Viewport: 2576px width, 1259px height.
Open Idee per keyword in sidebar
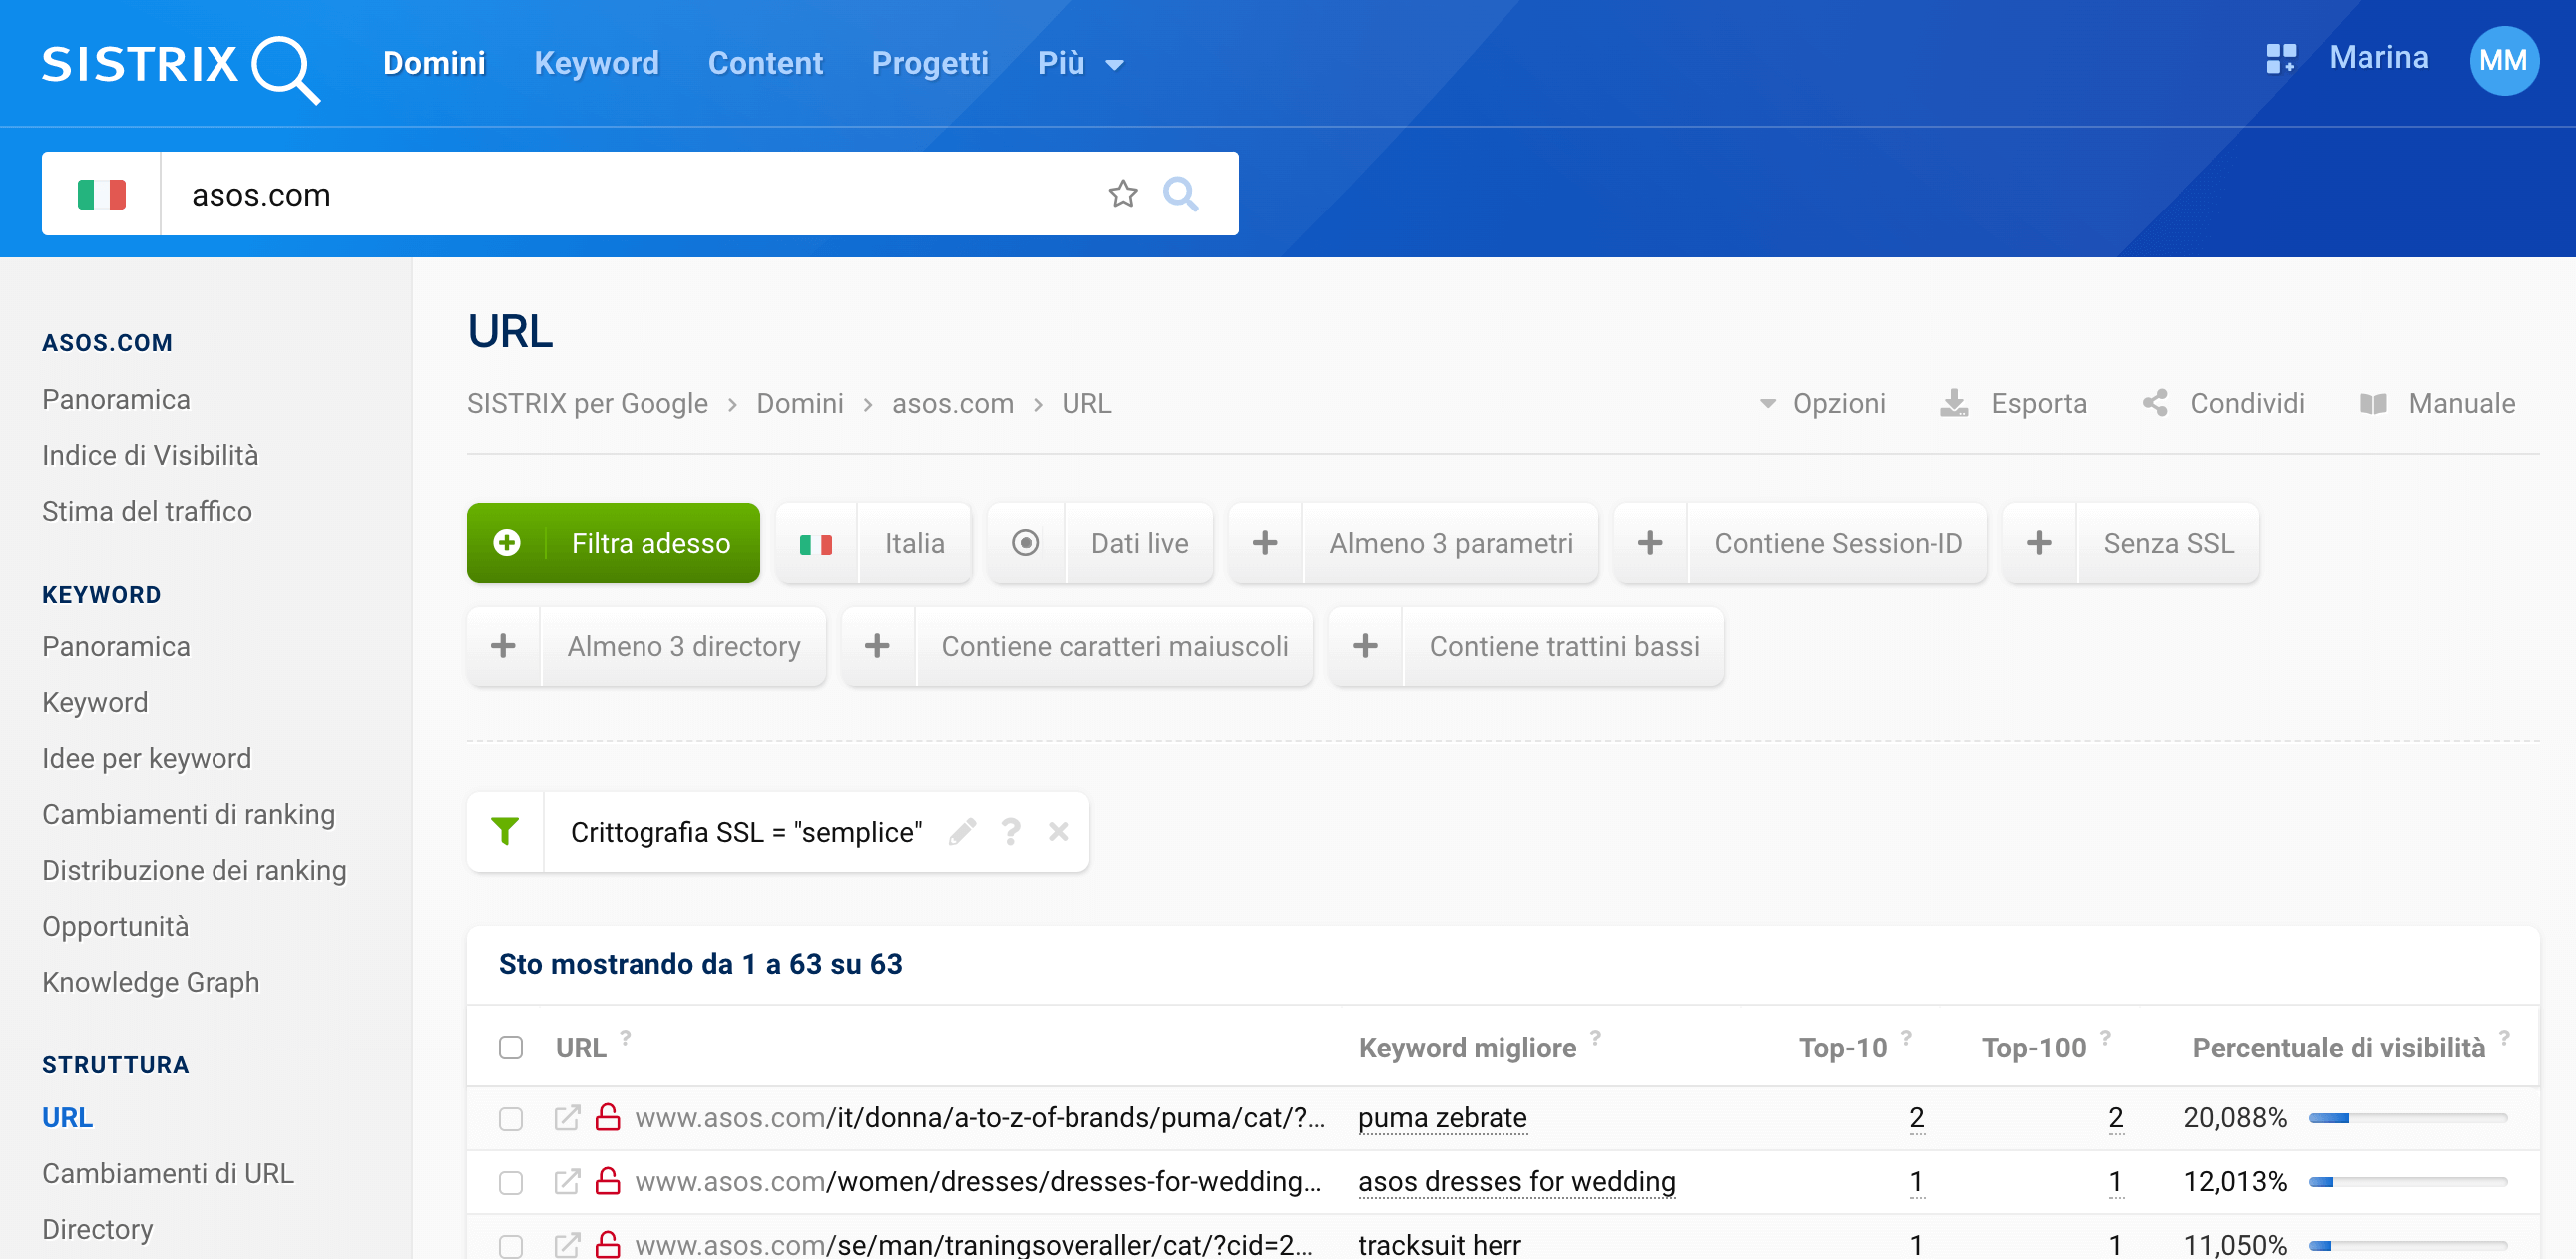[146, 758]
